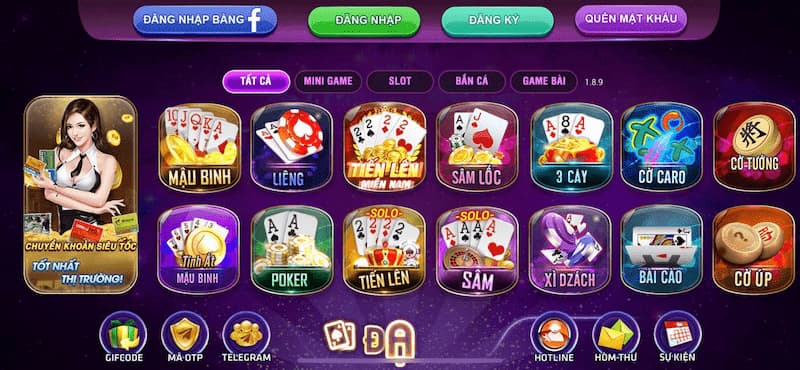Select the Slot category tab

tap(400, 81)
